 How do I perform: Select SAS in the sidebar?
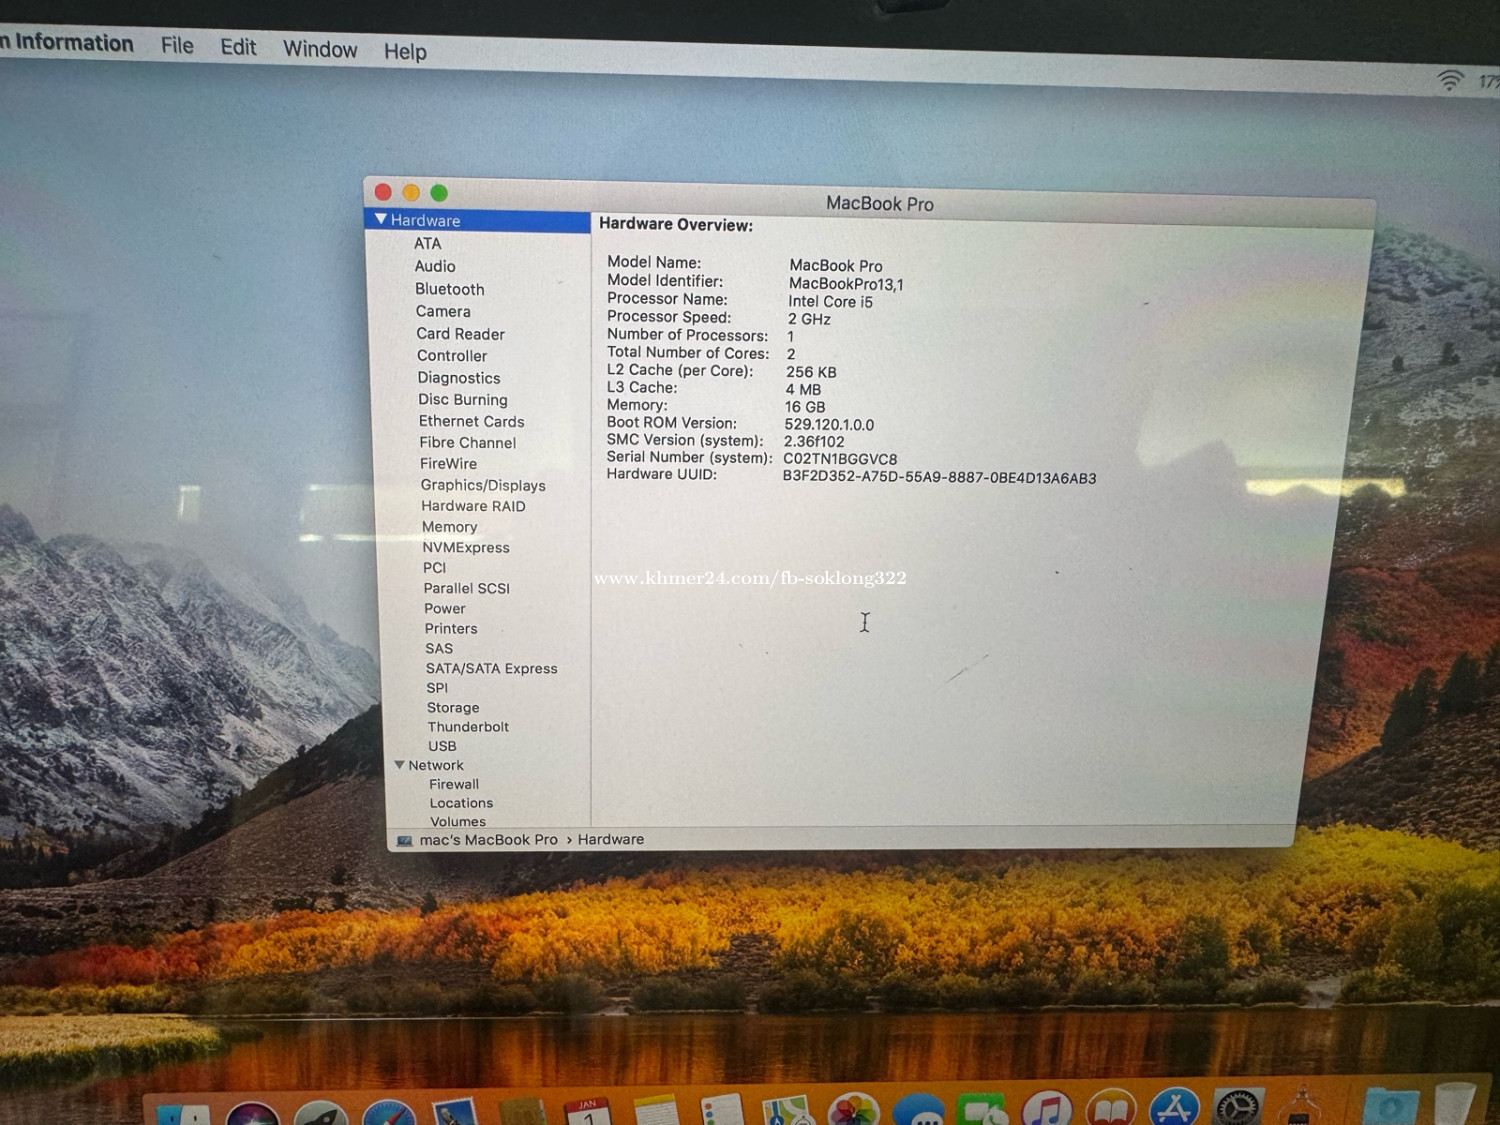439,648
